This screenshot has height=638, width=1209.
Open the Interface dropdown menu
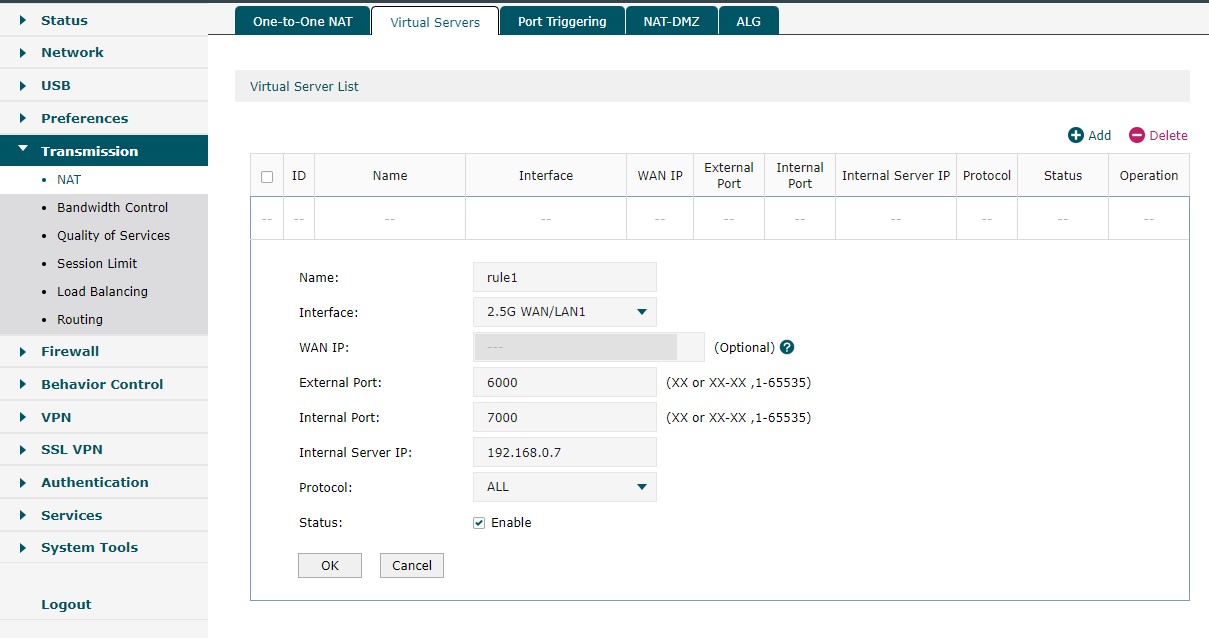pos(564,312)
